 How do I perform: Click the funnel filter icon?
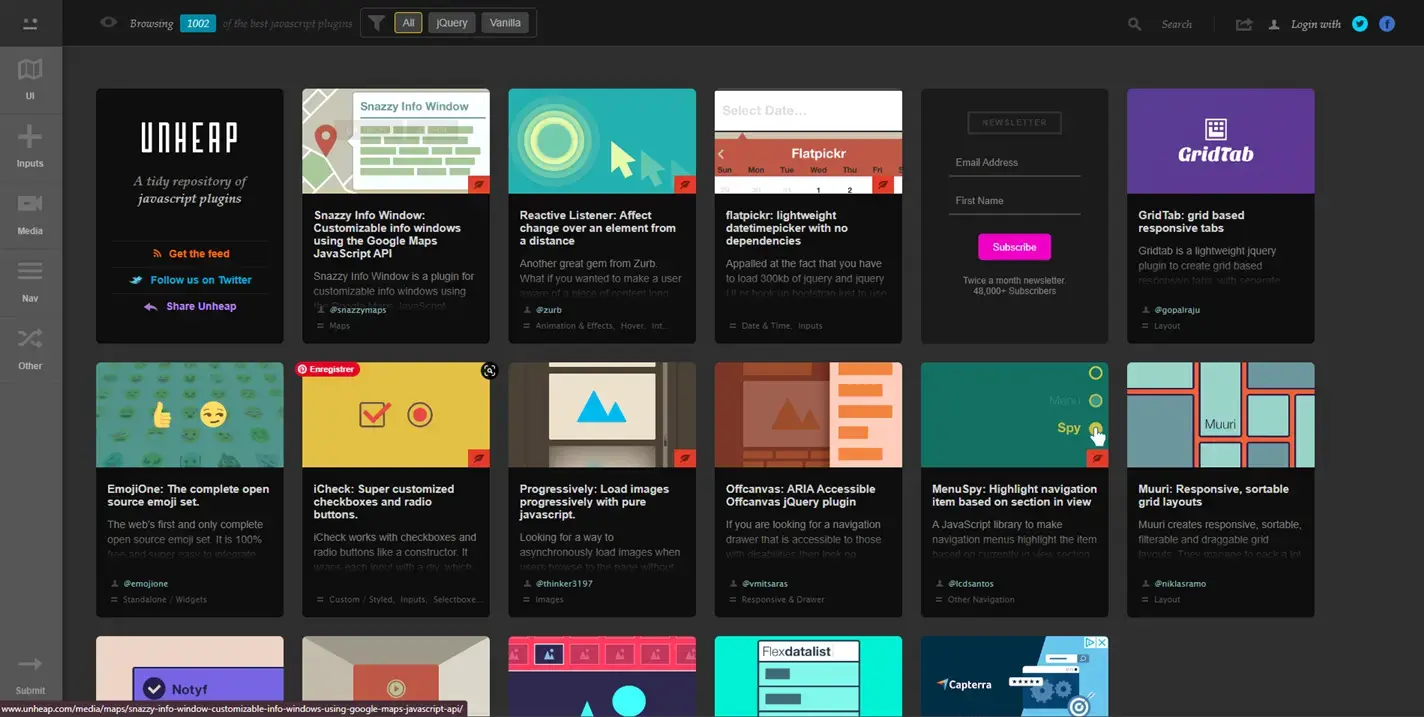[x=376, y=23]
